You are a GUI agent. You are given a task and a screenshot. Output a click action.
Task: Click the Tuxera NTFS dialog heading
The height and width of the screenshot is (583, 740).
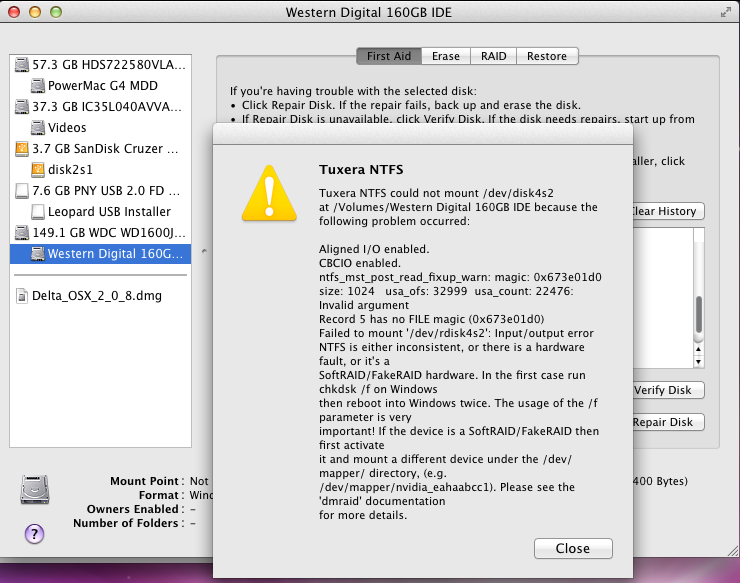pos(361,169)
